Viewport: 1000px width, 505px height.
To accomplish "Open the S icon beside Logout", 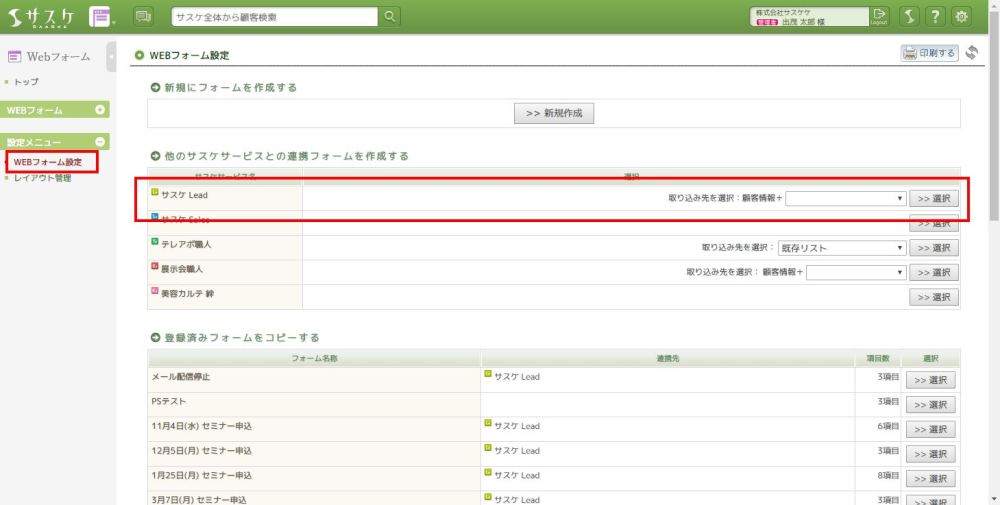I will (909, 17).
